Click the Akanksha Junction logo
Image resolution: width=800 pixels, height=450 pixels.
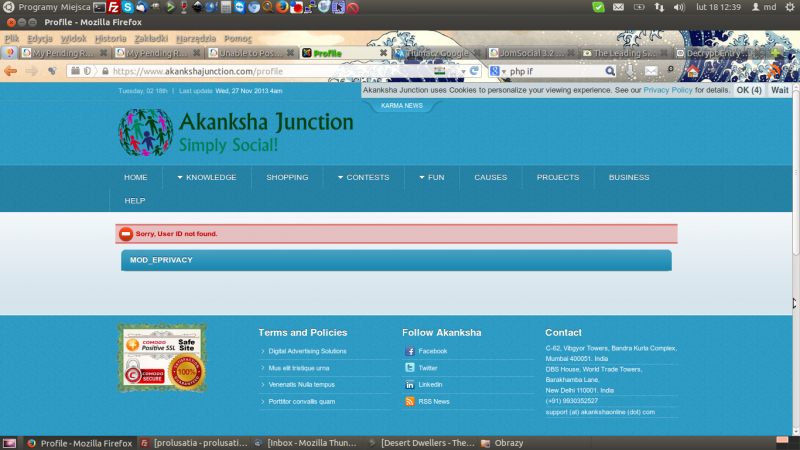tap(236, 132)
